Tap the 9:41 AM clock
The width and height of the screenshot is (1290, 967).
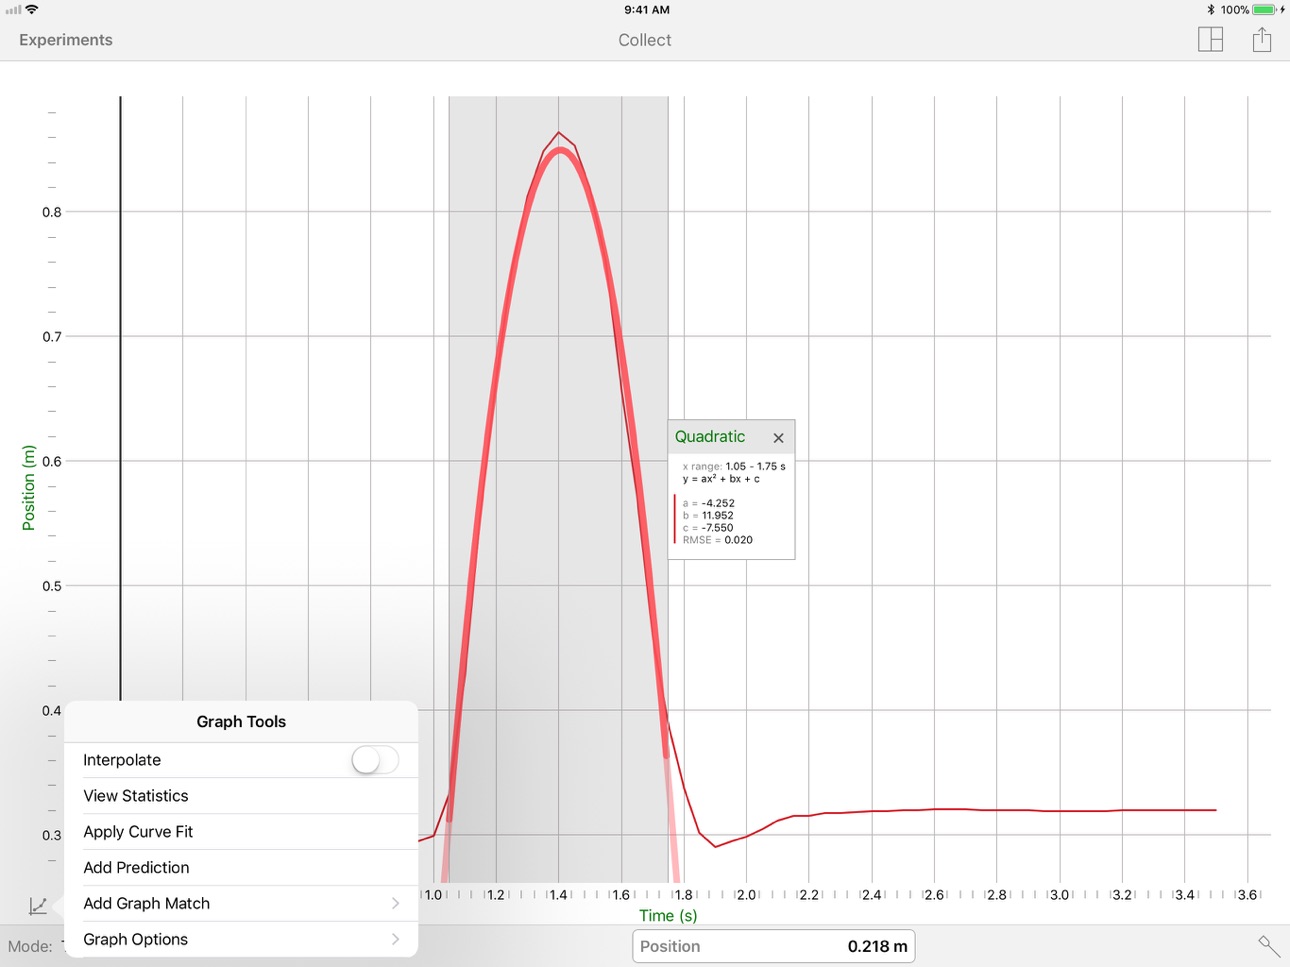647,9
